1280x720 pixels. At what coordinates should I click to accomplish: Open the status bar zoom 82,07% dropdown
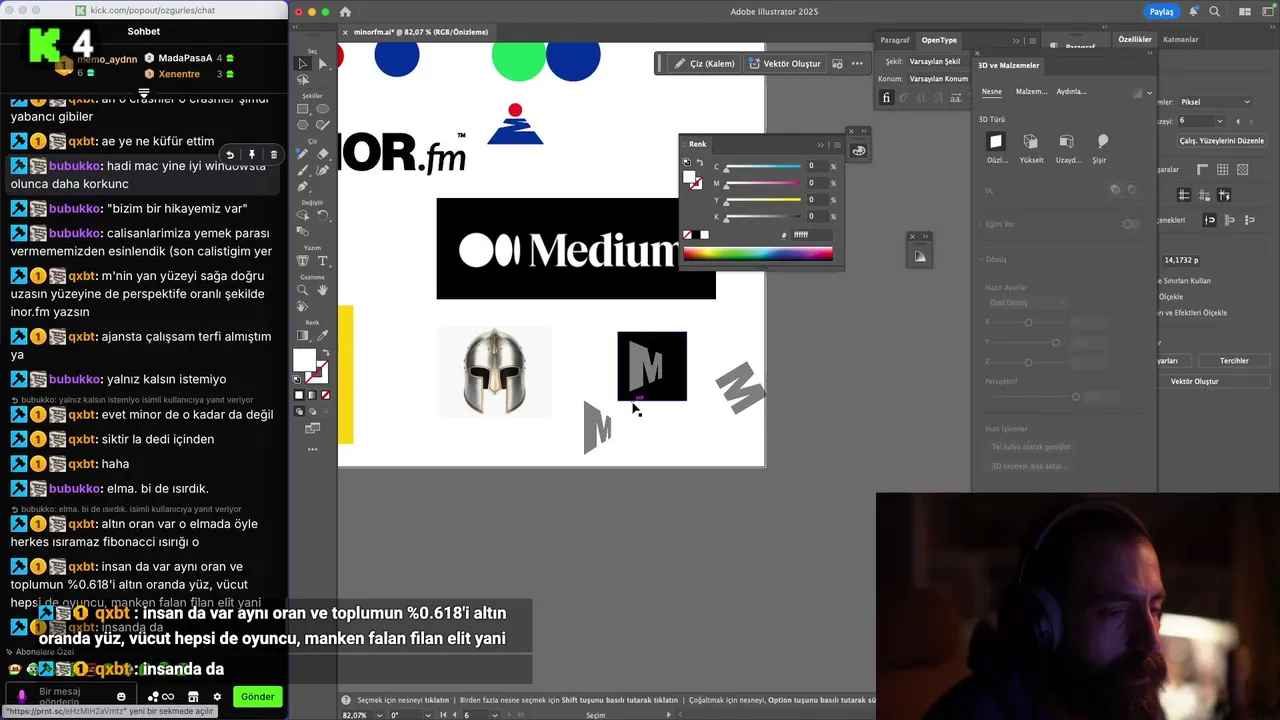(380, 715)
